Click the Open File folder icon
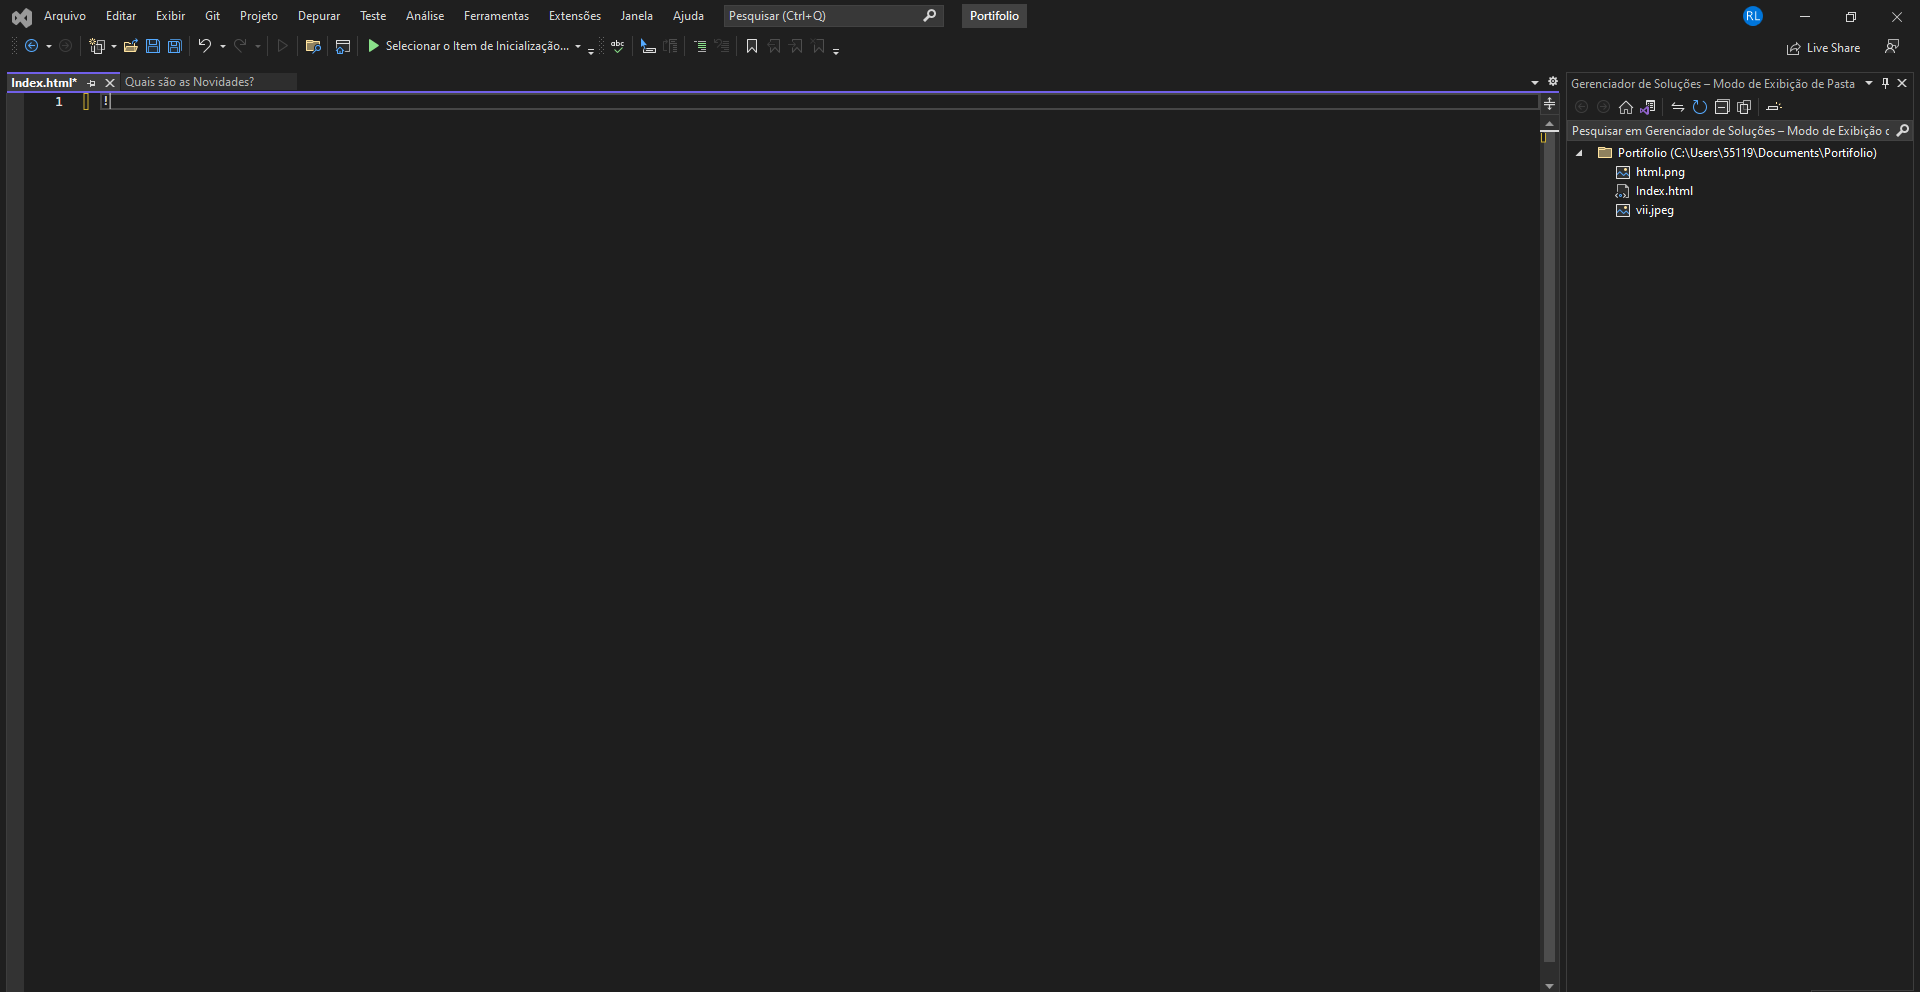This screenshot has width=1920, height=992. [131, 46]
